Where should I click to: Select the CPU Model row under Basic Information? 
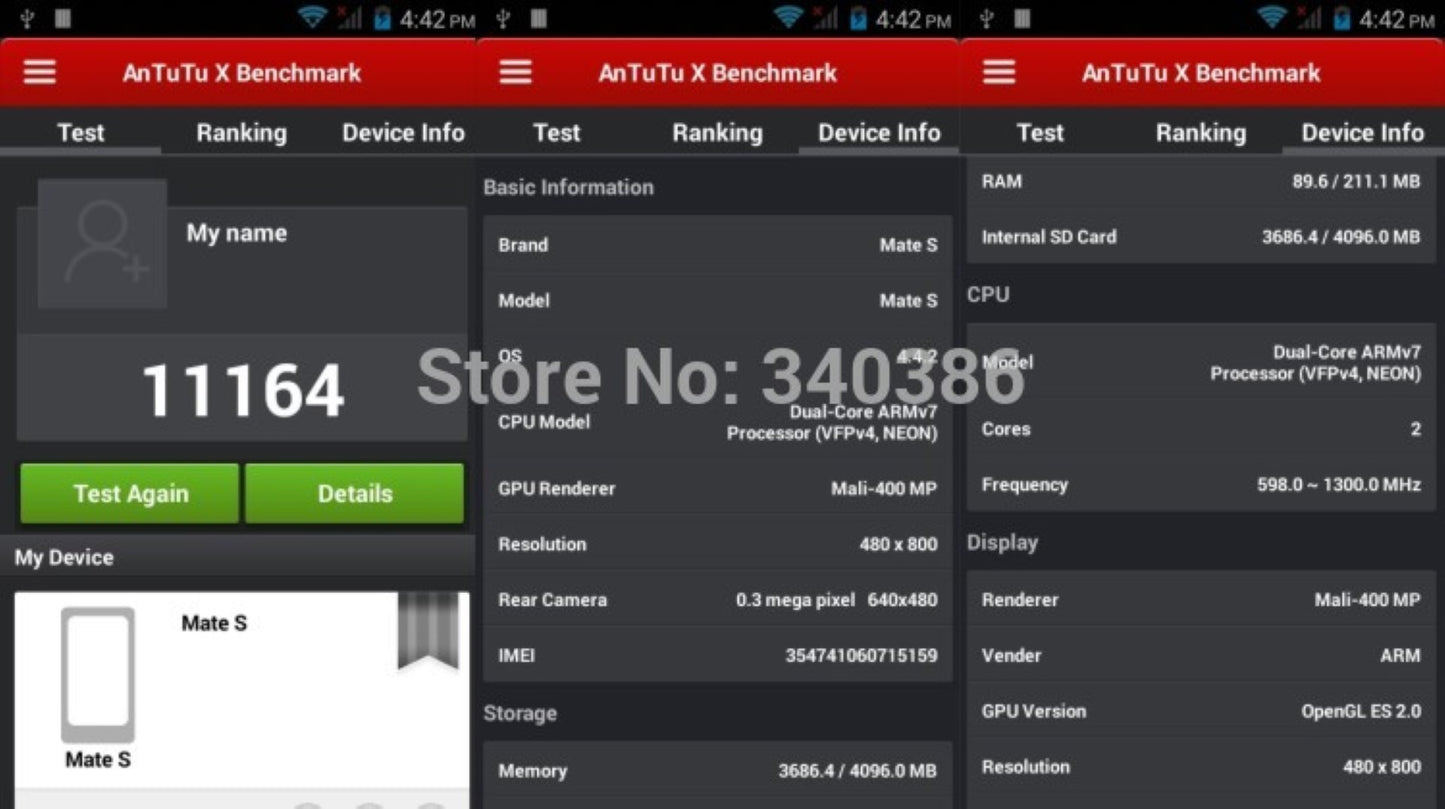click(718, 423)
